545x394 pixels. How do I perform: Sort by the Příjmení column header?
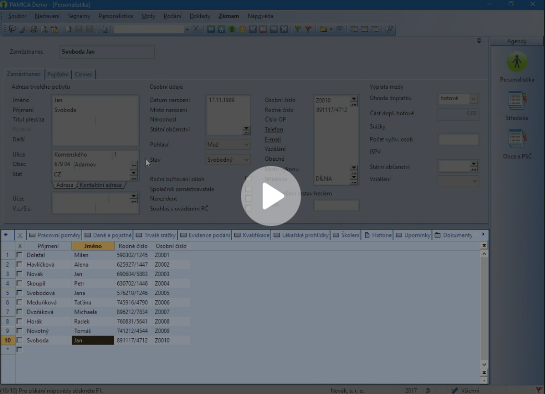[x=48, y=246]
